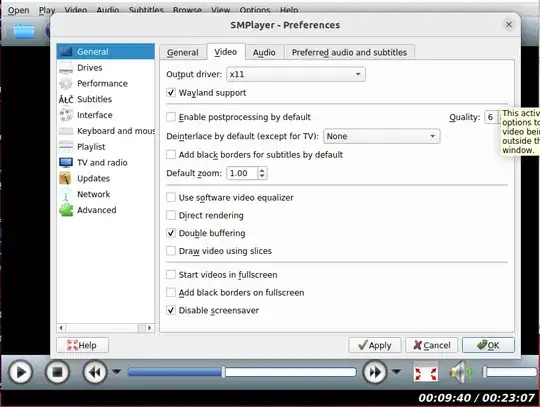Click the open folder toolbar icon

pyautogui.click(x=24, y=31)
